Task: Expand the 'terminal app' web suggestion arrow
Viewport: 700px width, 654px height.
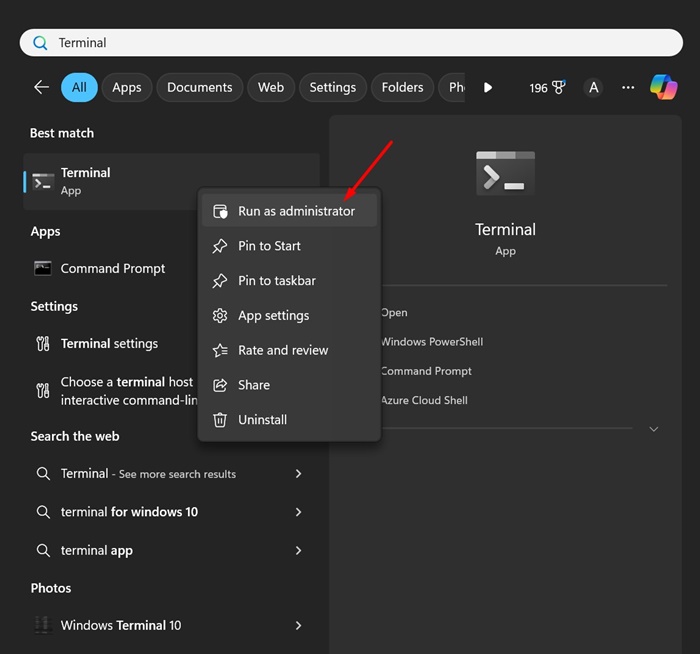Action: pyautogui.click(x=298, y=550)
